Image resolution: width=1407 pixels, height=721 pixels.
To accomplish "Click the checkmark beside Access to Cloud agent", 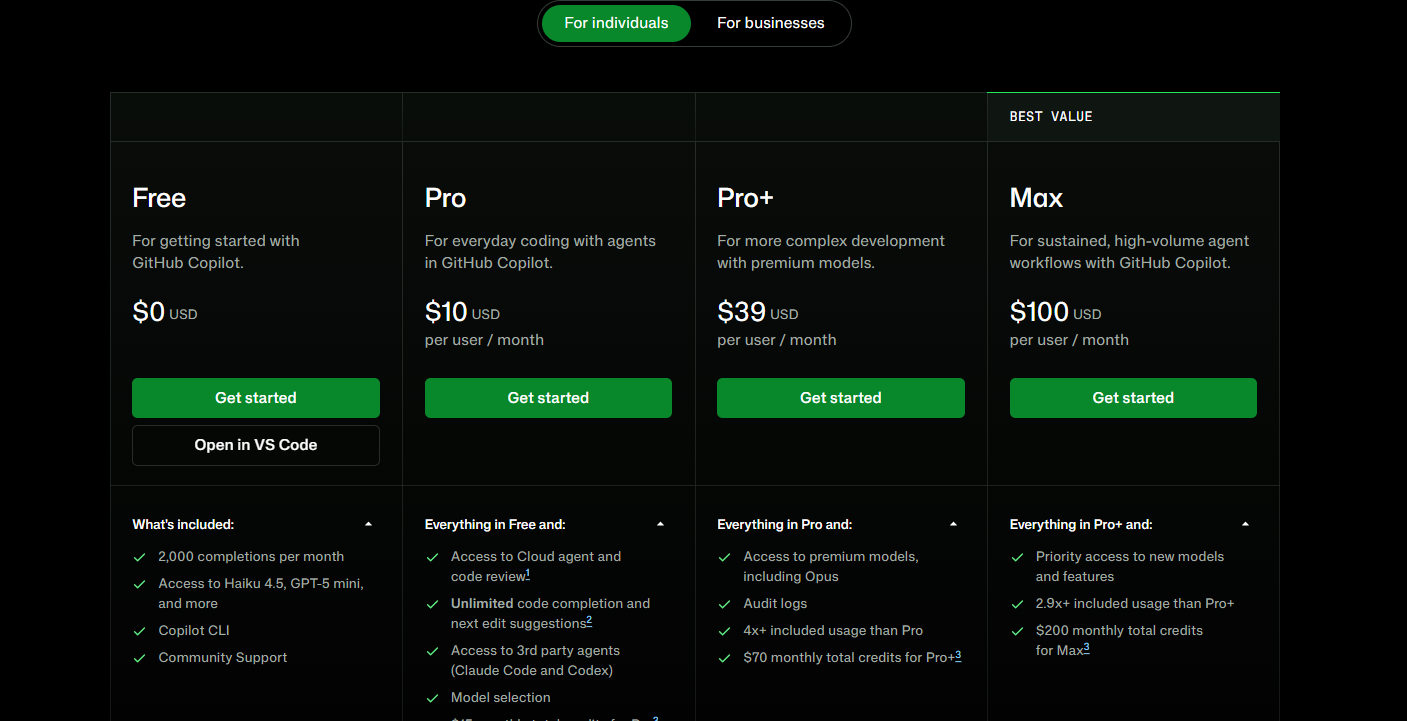I will coord(432,557).
